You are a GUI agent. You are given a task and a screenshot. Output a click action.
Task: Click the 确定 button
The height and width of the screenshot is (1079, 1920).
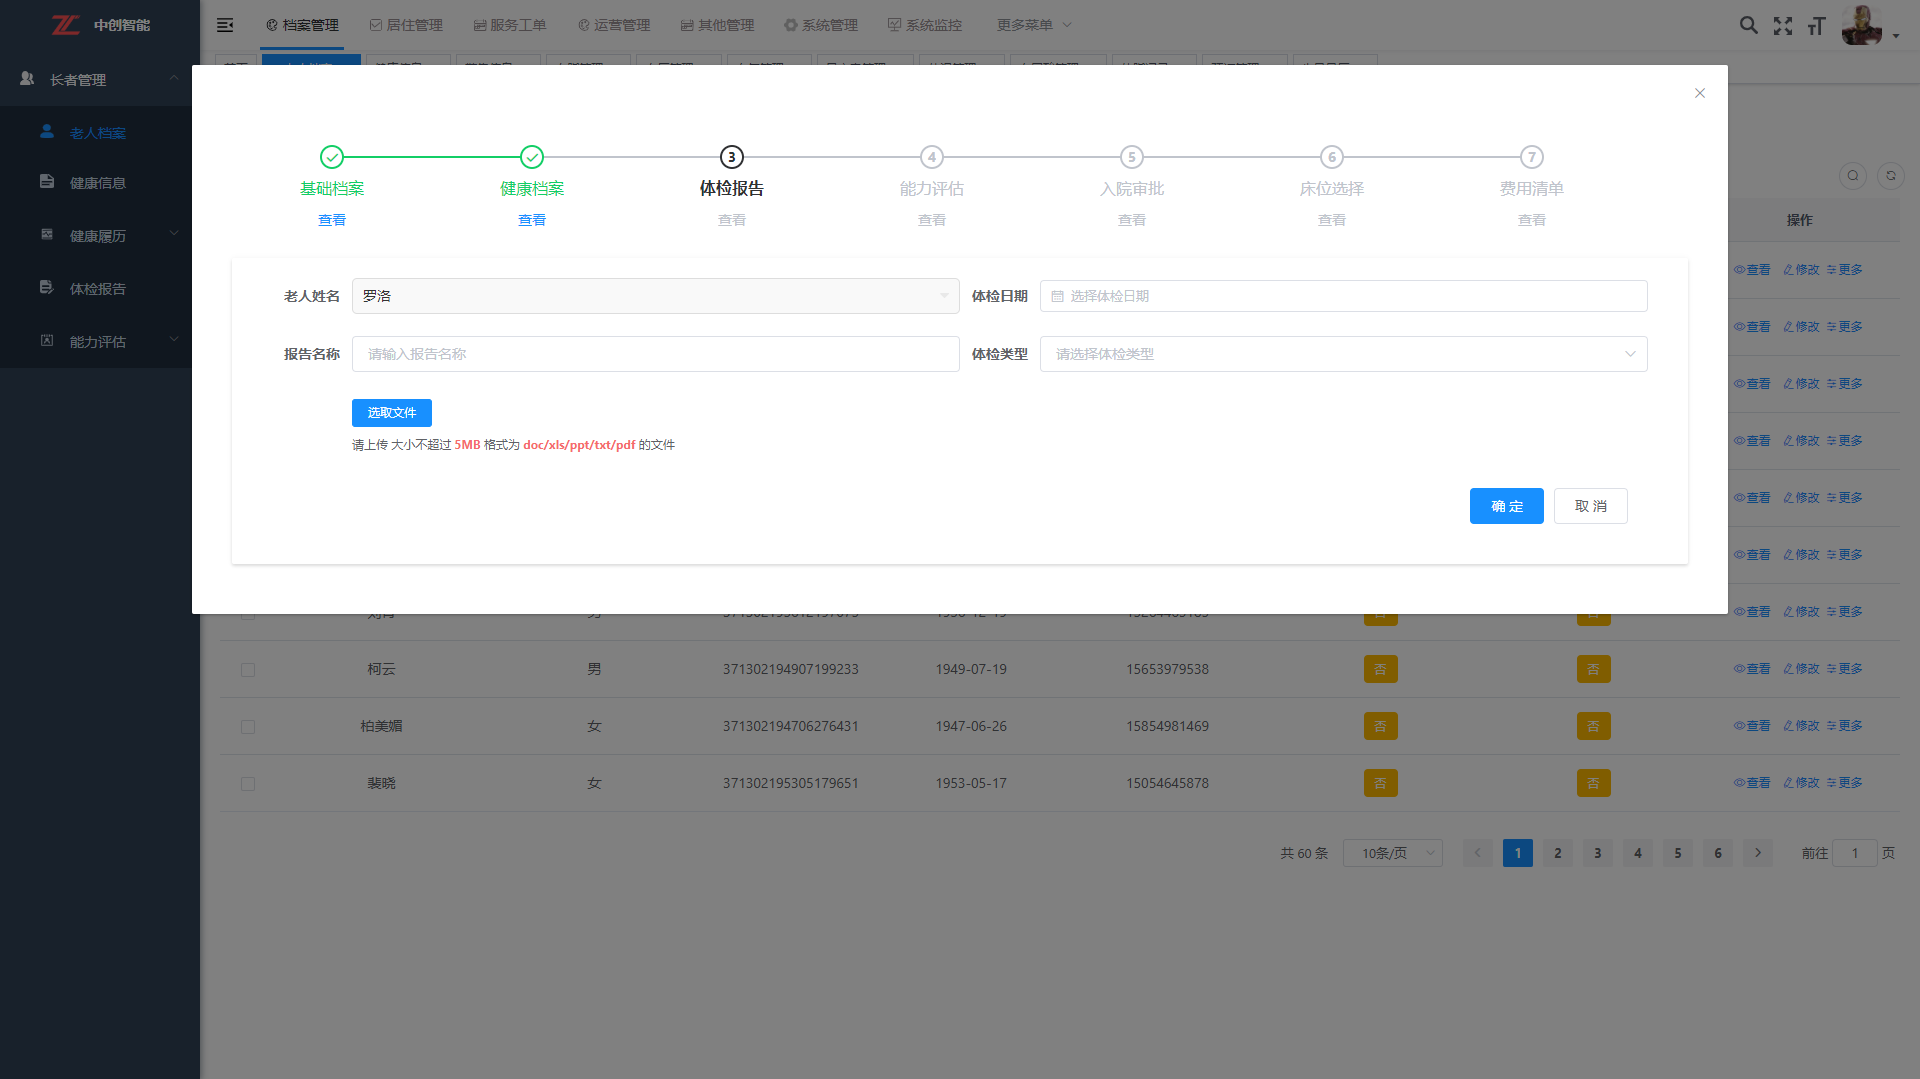pyautogui.click(x=1506, y=506)
